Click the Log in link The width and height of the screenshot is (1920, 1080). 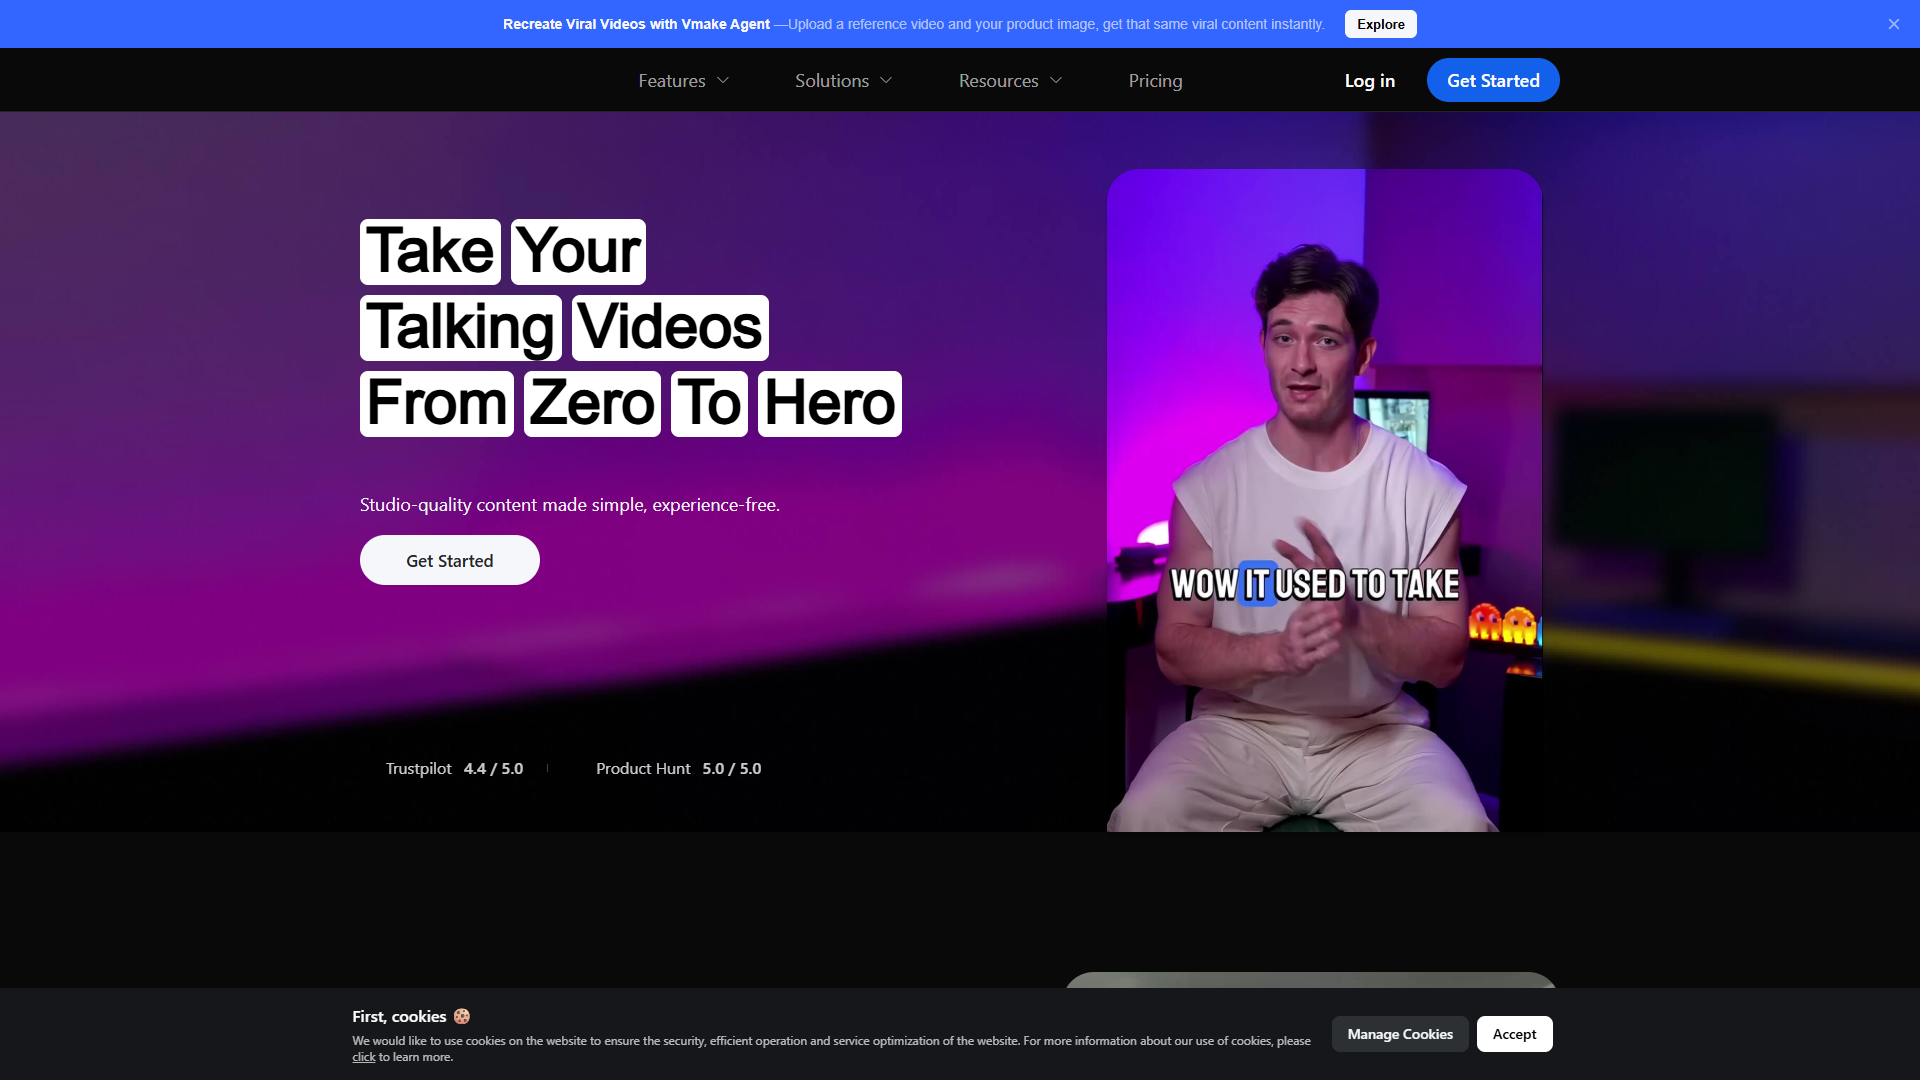pyautogui.click(x=1369, y=80)
